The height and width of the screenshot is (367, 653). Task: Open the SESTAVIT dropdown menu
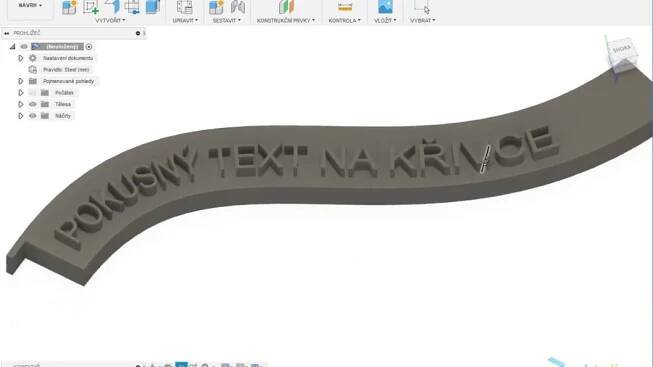pos(227,20)
